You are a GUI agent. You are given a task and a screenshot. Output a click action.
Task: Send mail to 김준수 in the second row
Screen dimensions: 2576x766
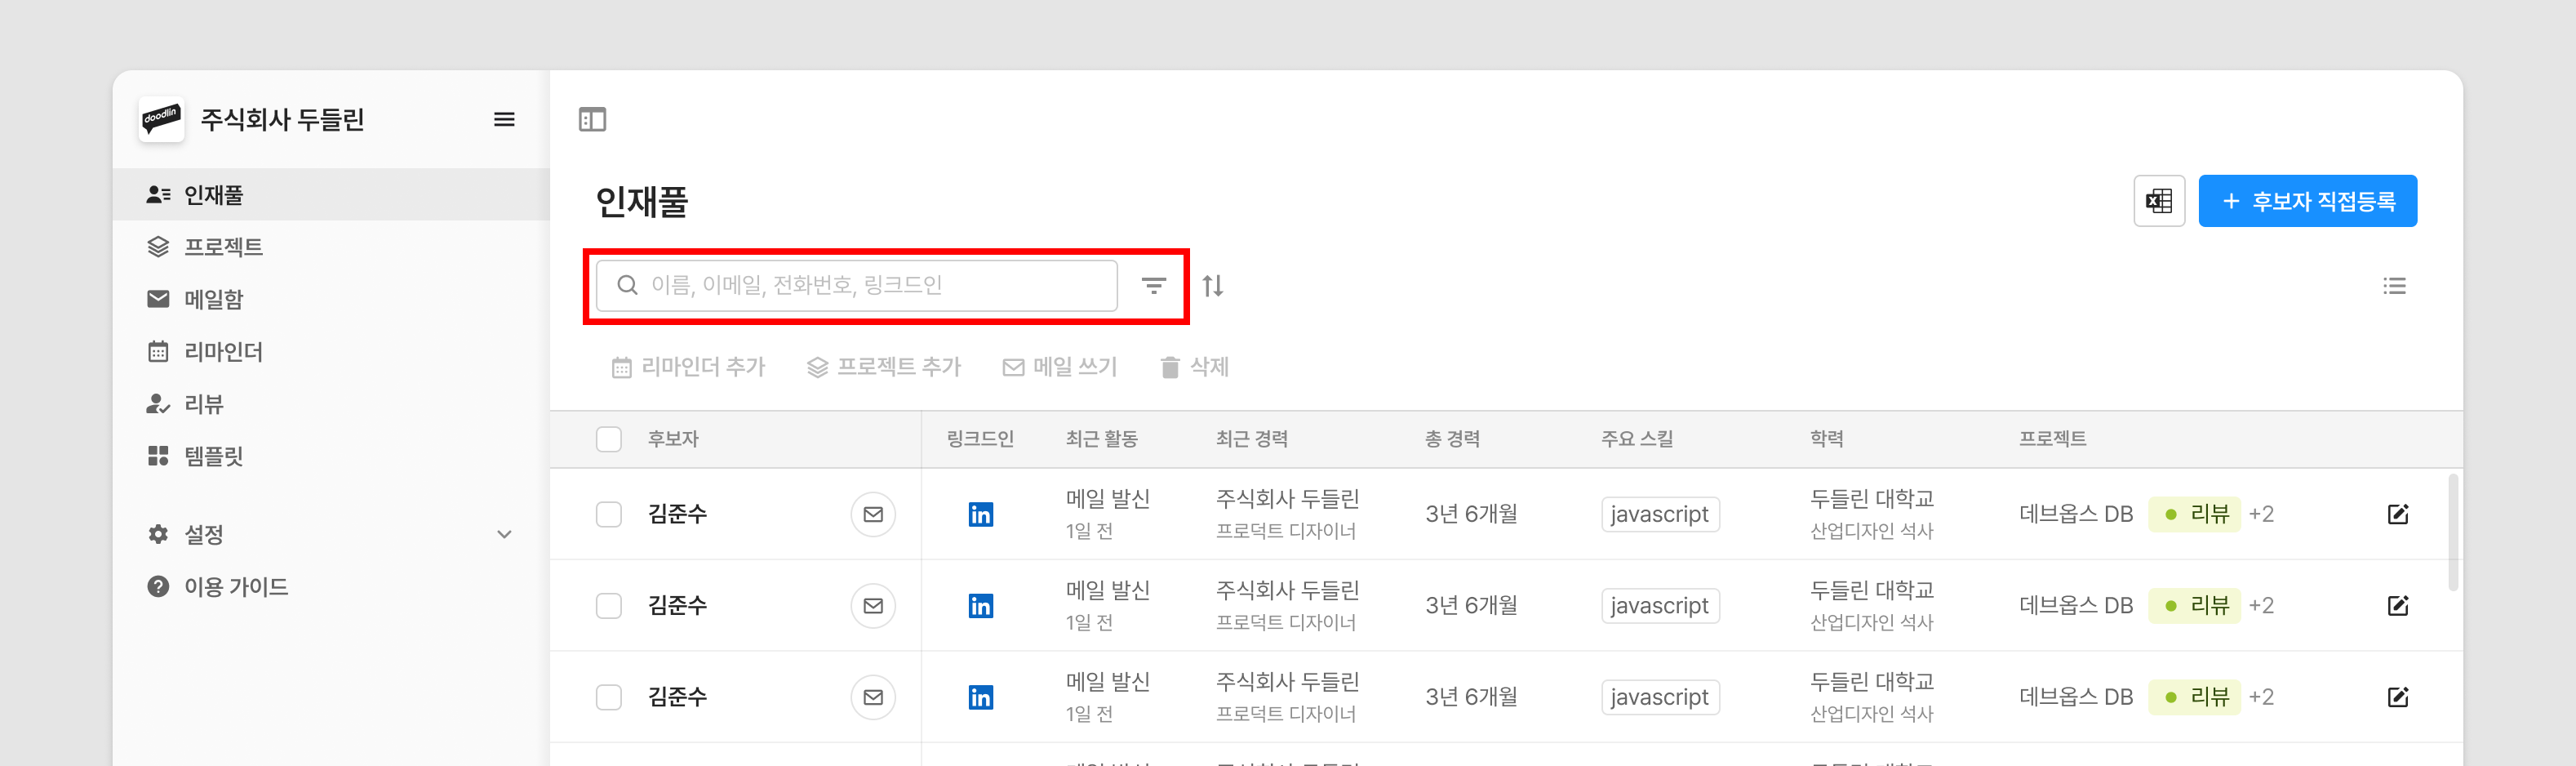coord(873,606)
